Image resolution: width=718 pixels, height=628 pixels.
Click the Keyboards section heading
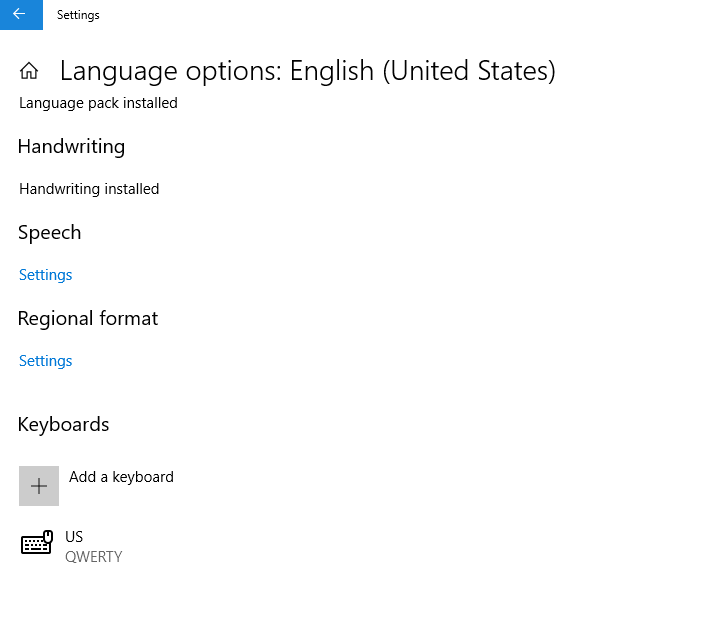click(63, 425)
